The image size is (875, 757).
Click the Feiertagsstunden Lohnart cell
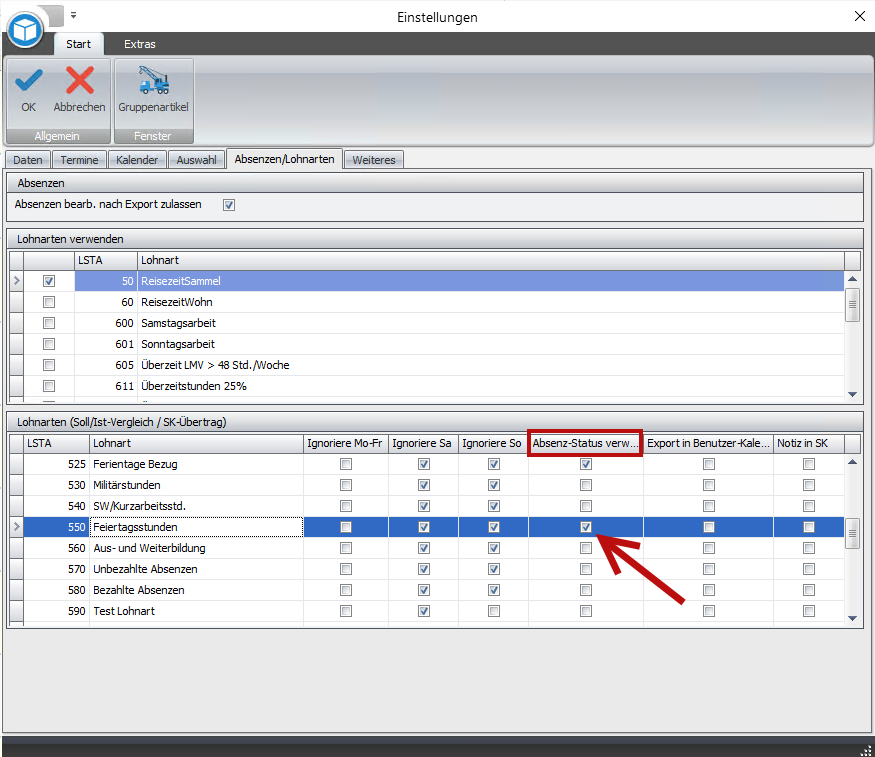coord(195,527)
